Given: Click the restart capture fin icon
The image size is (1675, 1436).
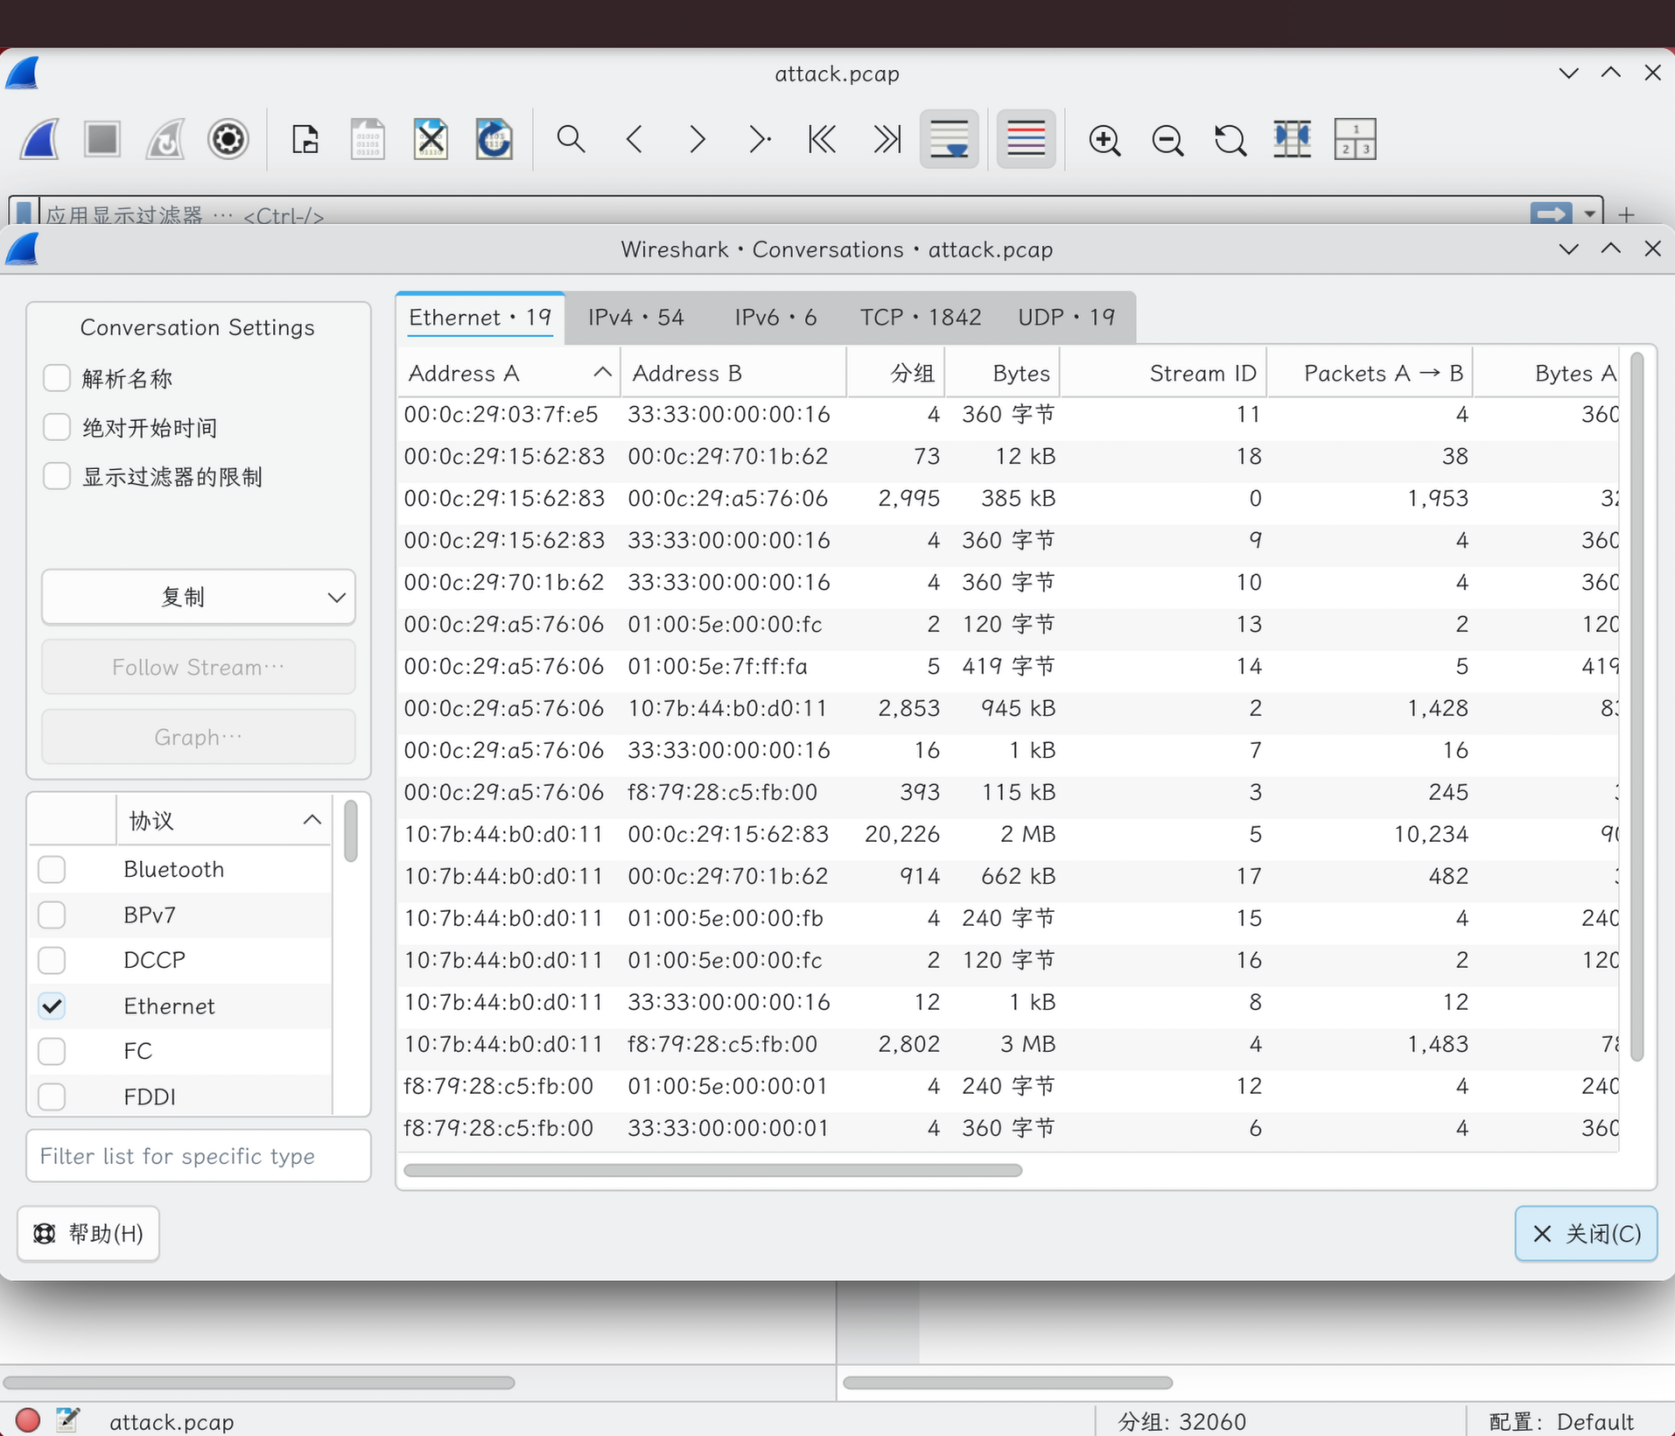Looking at the screenshot, I should (x=165, y=139).
